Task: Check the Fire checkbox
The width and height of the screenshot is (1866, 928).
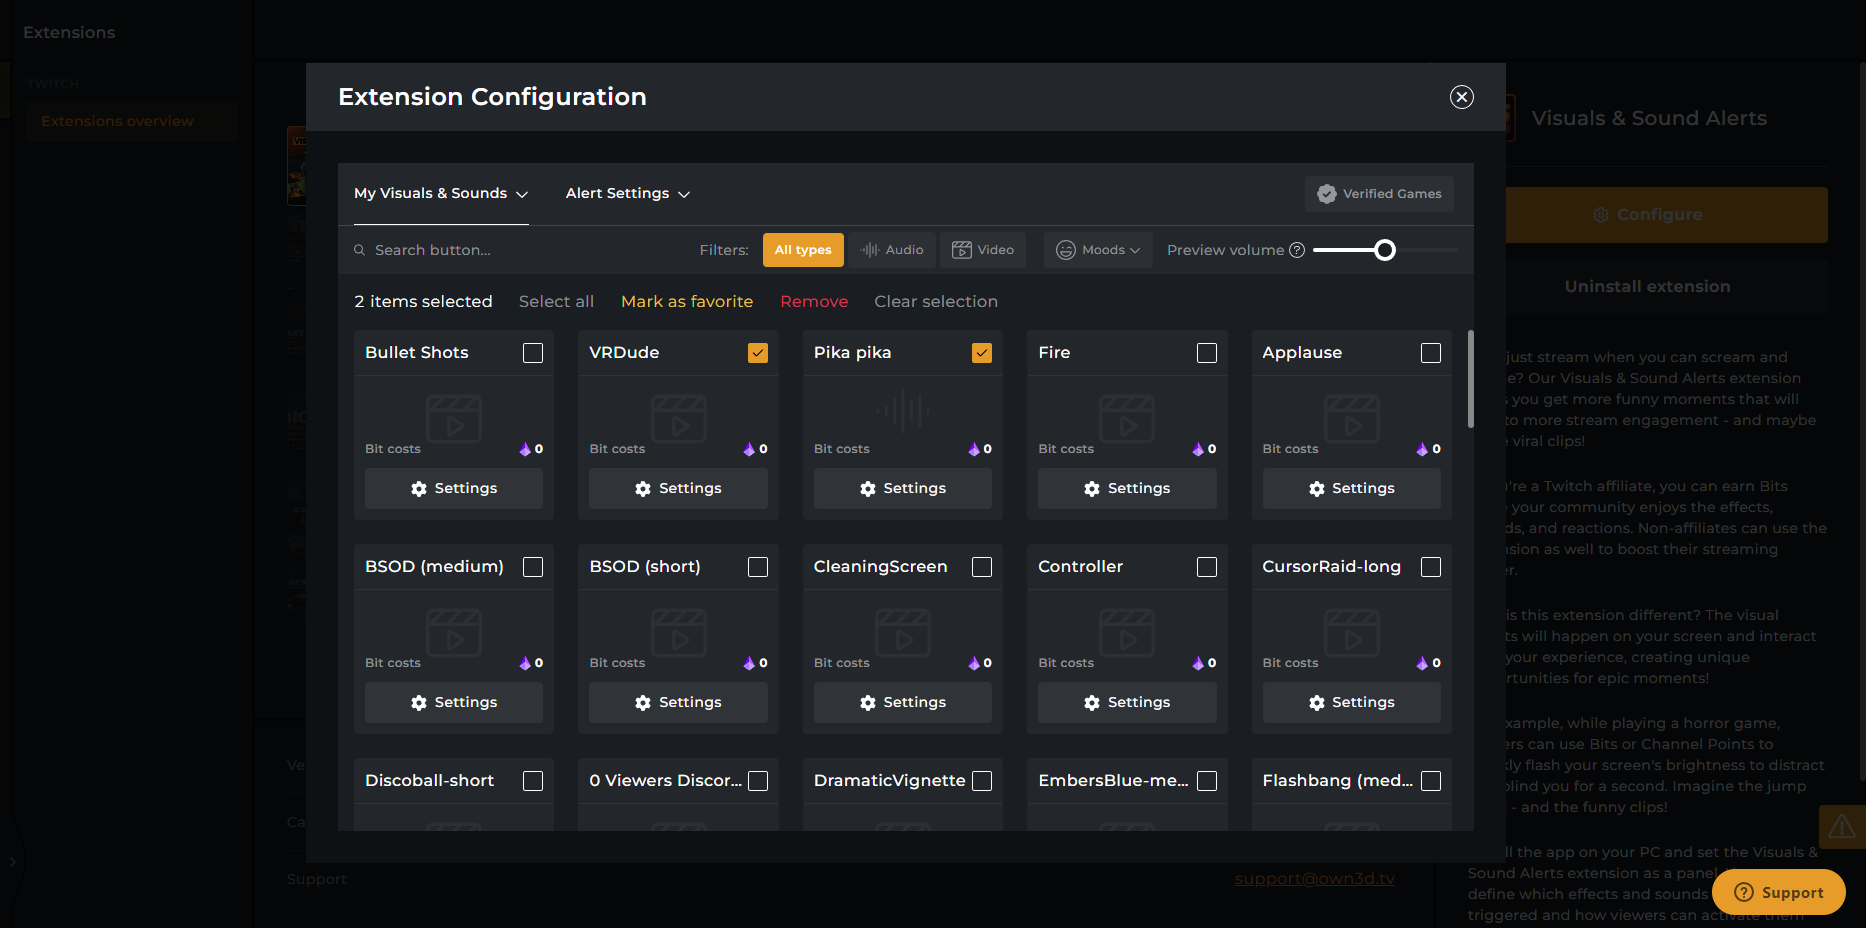Action: 1207,353
